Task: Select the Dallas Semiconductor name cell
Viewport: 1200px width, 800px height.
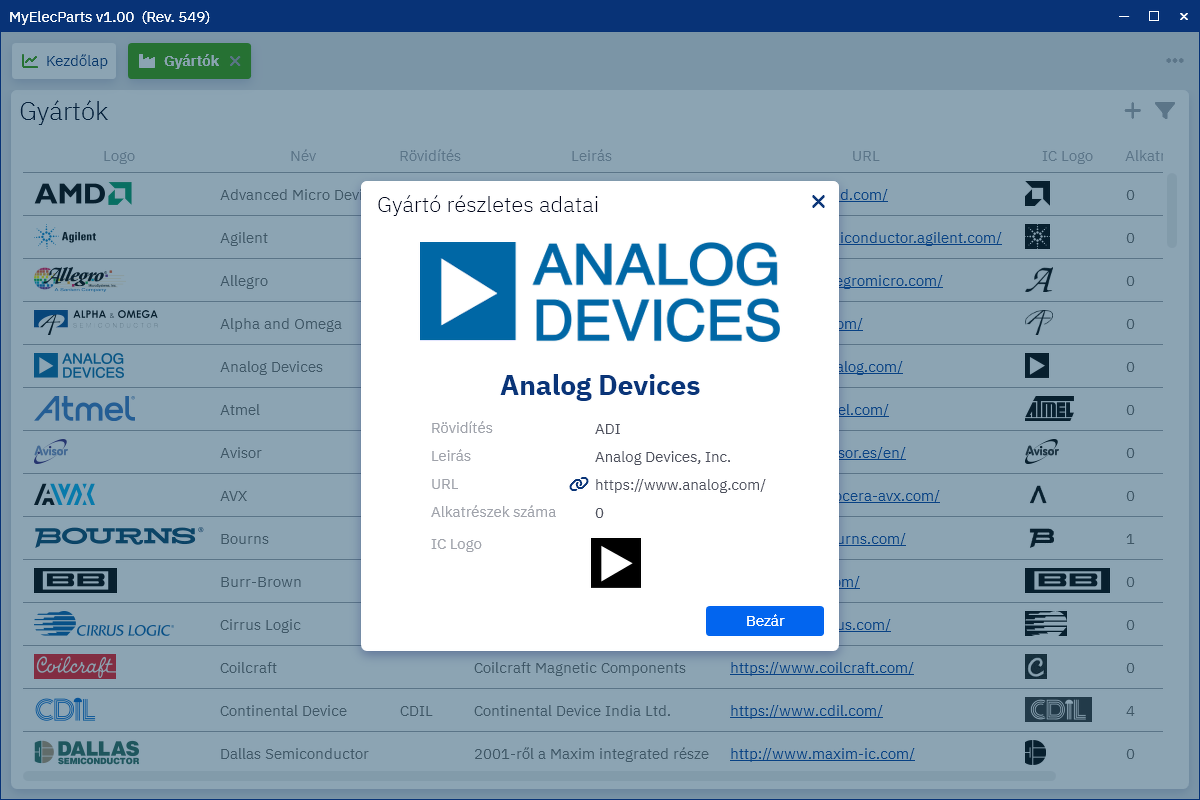Action: point(294,753)
